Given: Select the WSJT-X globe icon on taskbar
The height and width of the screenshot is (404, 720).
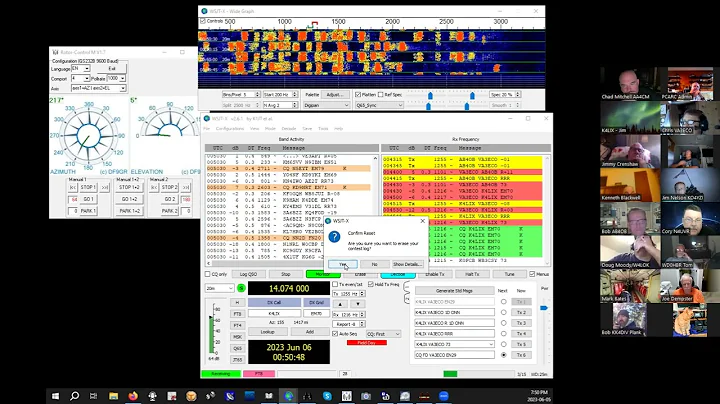Looking at the screenshot, I should [x=288, y=396].
